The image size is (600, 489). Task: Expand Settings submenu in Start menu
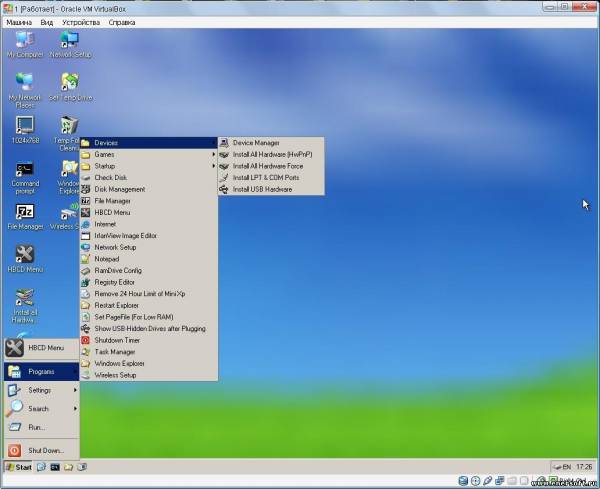tap(41, 390)
